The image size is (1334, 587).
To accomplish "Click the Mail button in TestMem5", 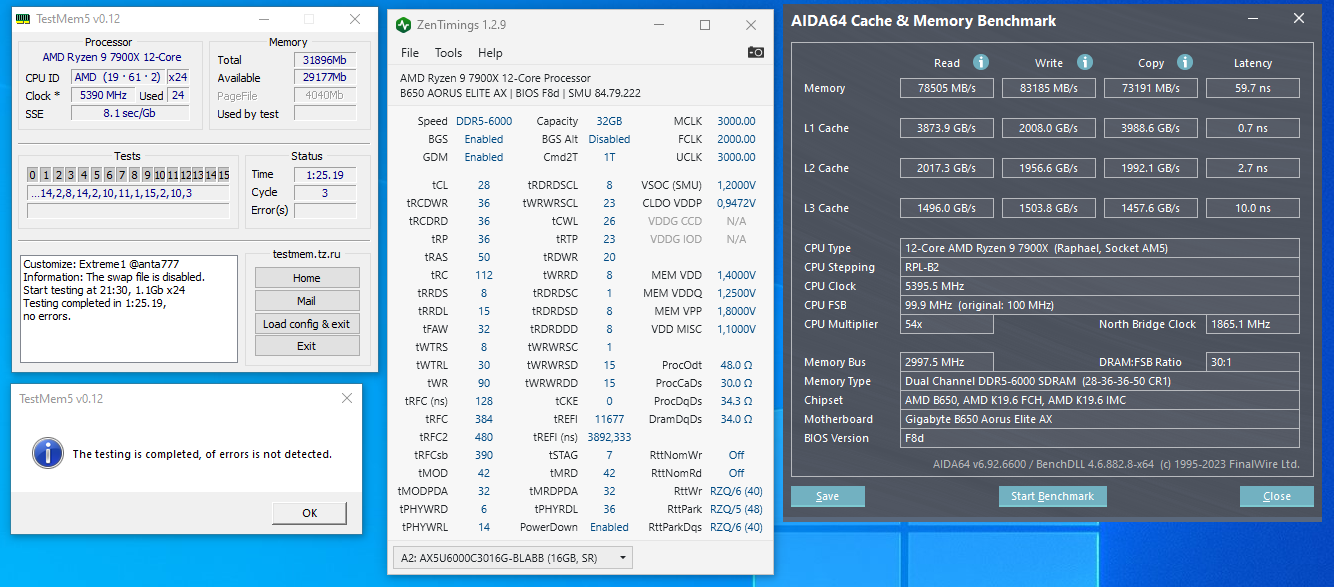I will click(x=307, y=301).
